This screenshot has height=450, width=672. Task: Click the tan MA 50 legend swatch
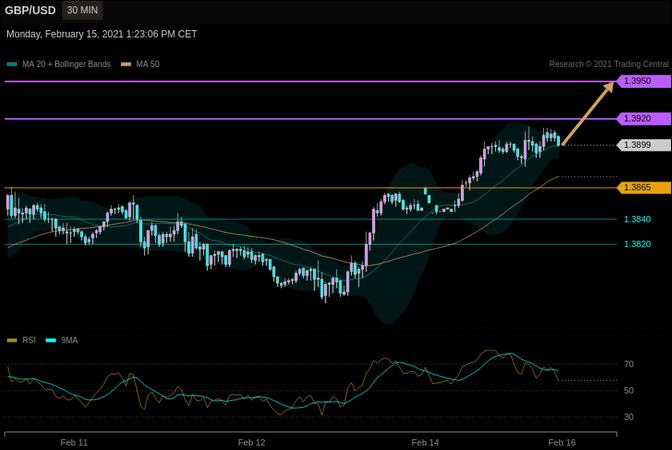[x=126, y=65]
